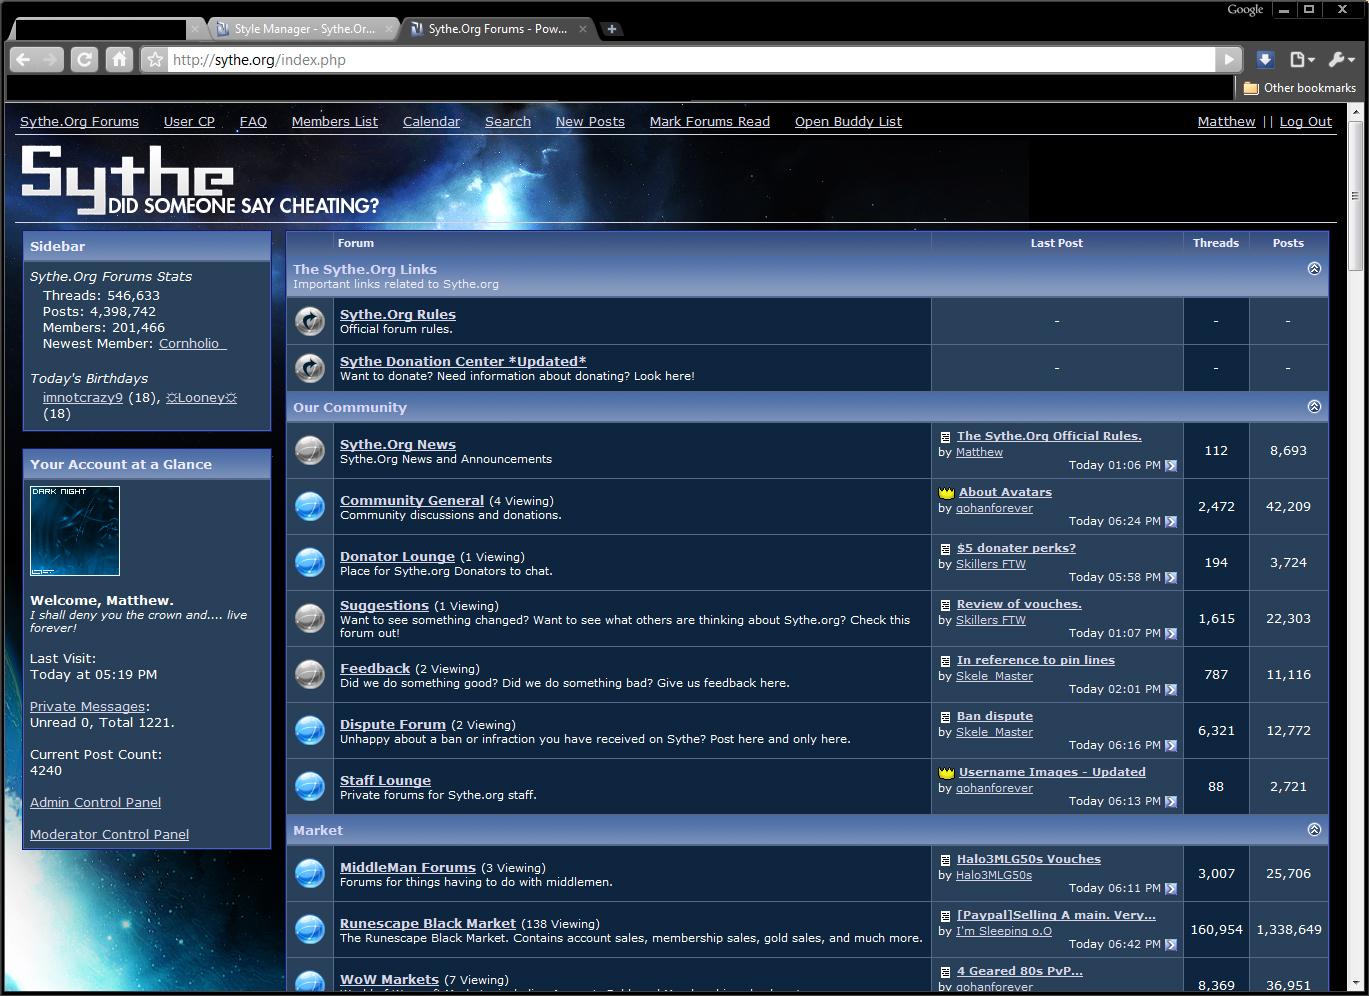Bookmark page with star icon
The height and width of the screenshot is (996, 1369).
tap(155, 60)
